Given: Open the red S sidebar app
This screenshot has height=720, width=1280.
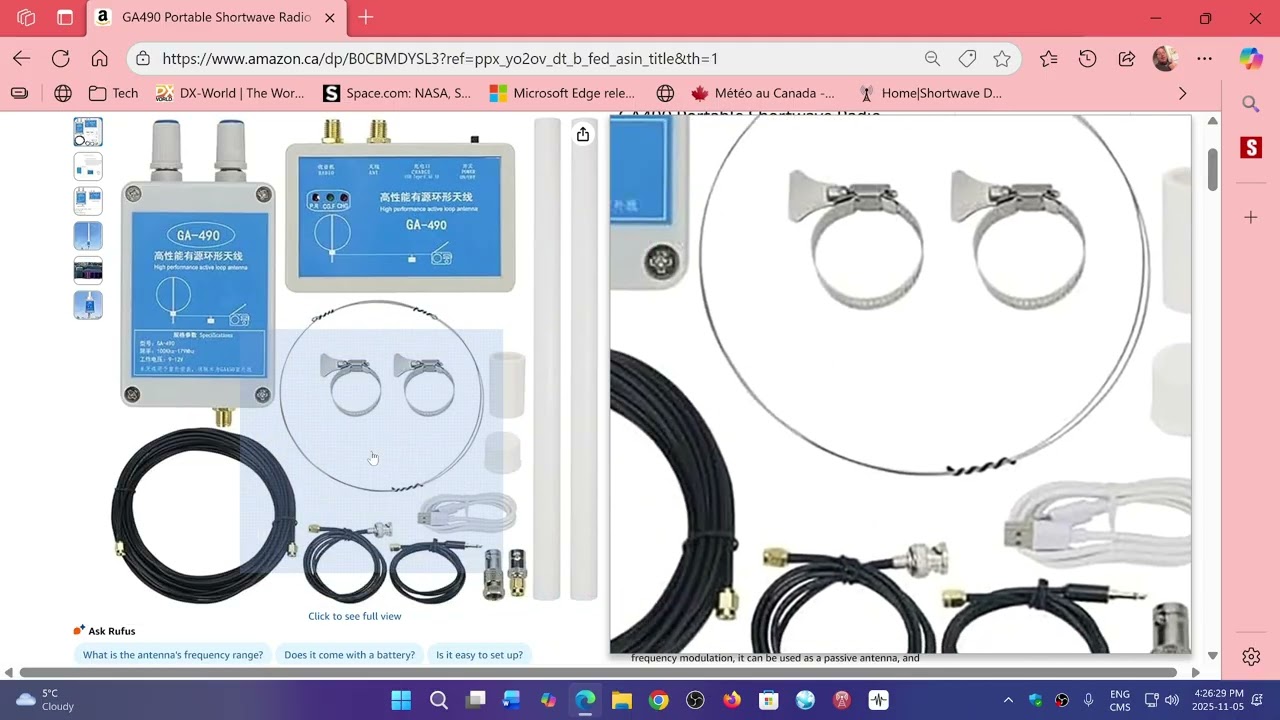Looking at the screenshot, I should 1251,148.
